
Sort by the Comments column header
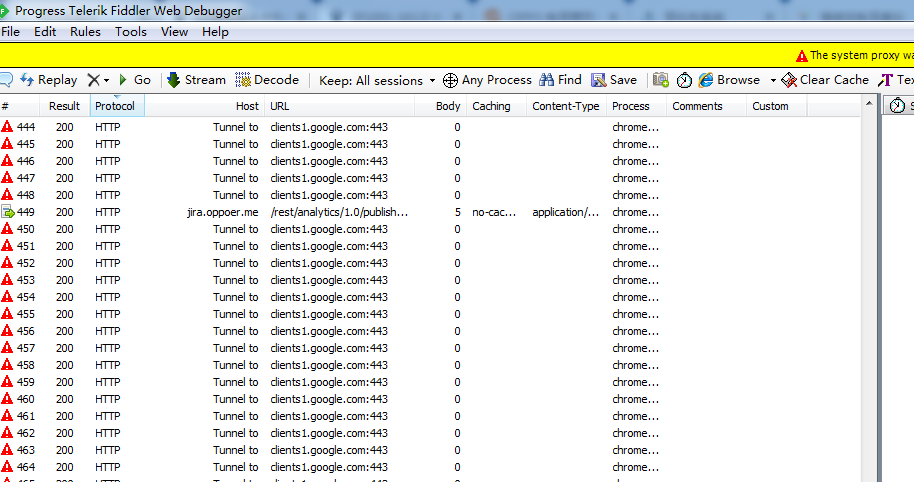(706, 106)
